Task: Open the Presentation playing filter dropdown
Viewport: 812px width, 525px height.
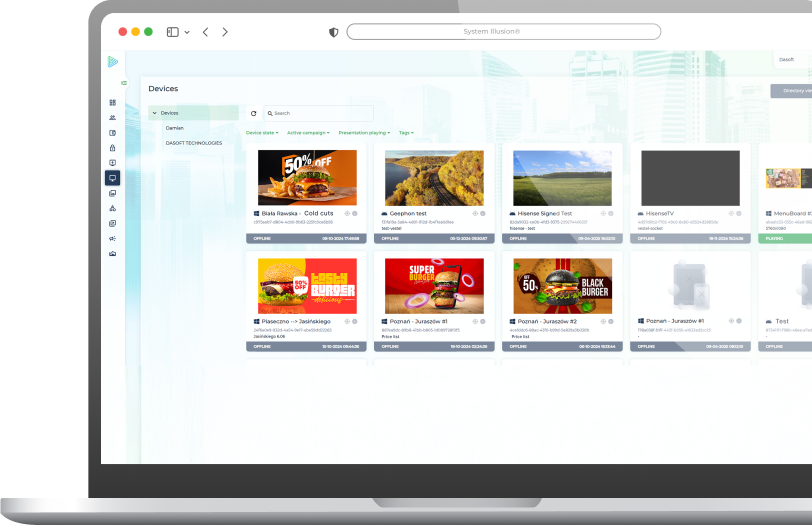Action: 364,133
